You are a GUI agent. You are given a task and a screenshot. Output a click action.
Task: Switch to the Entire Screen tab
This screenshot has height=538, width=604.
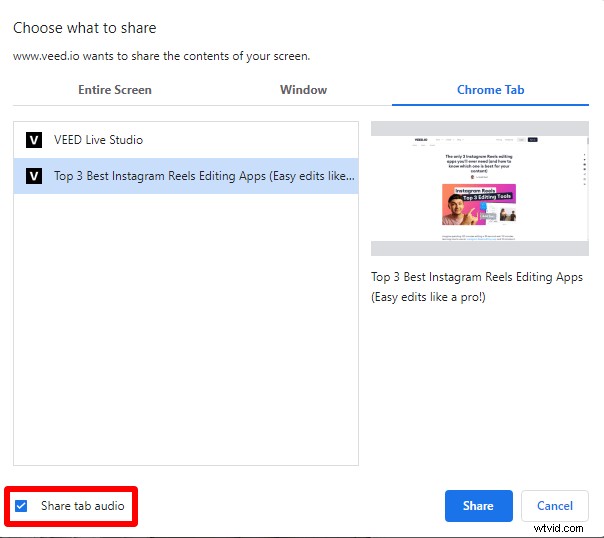(x=115, y=90)
